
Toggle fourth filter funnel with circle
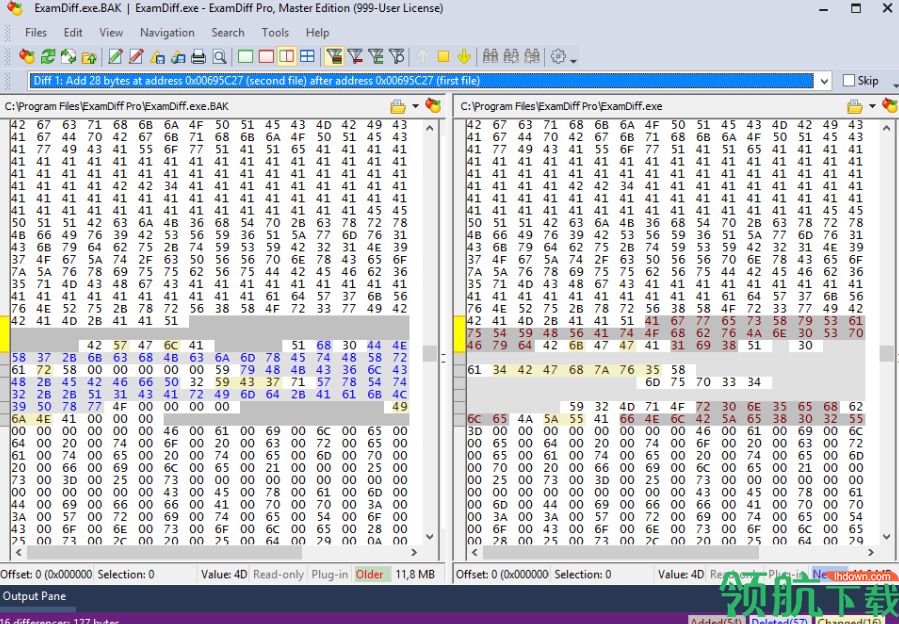click(396, 56)
